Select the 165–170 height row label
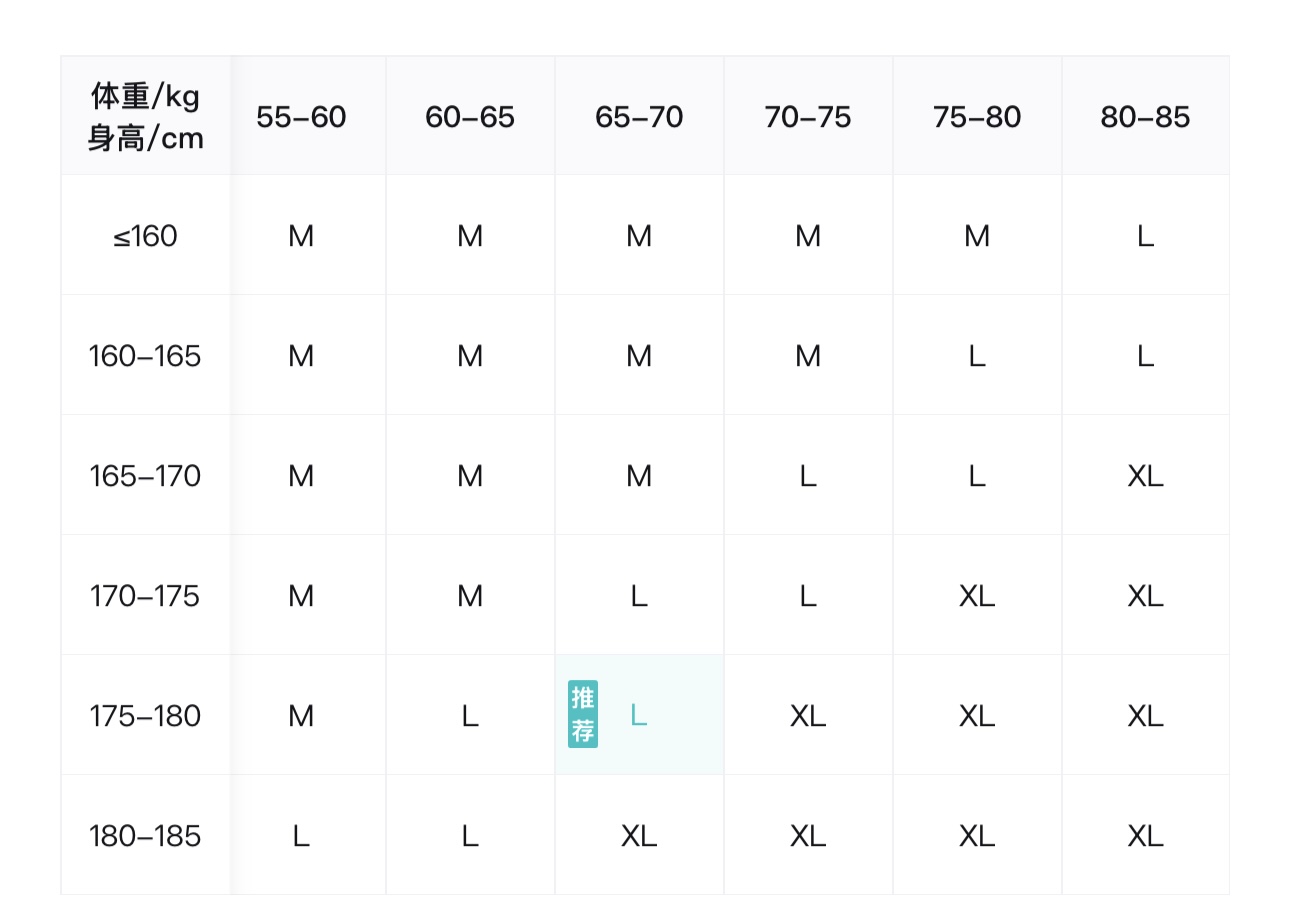This screenshot has height=912, width=1290. coord(146,476)
